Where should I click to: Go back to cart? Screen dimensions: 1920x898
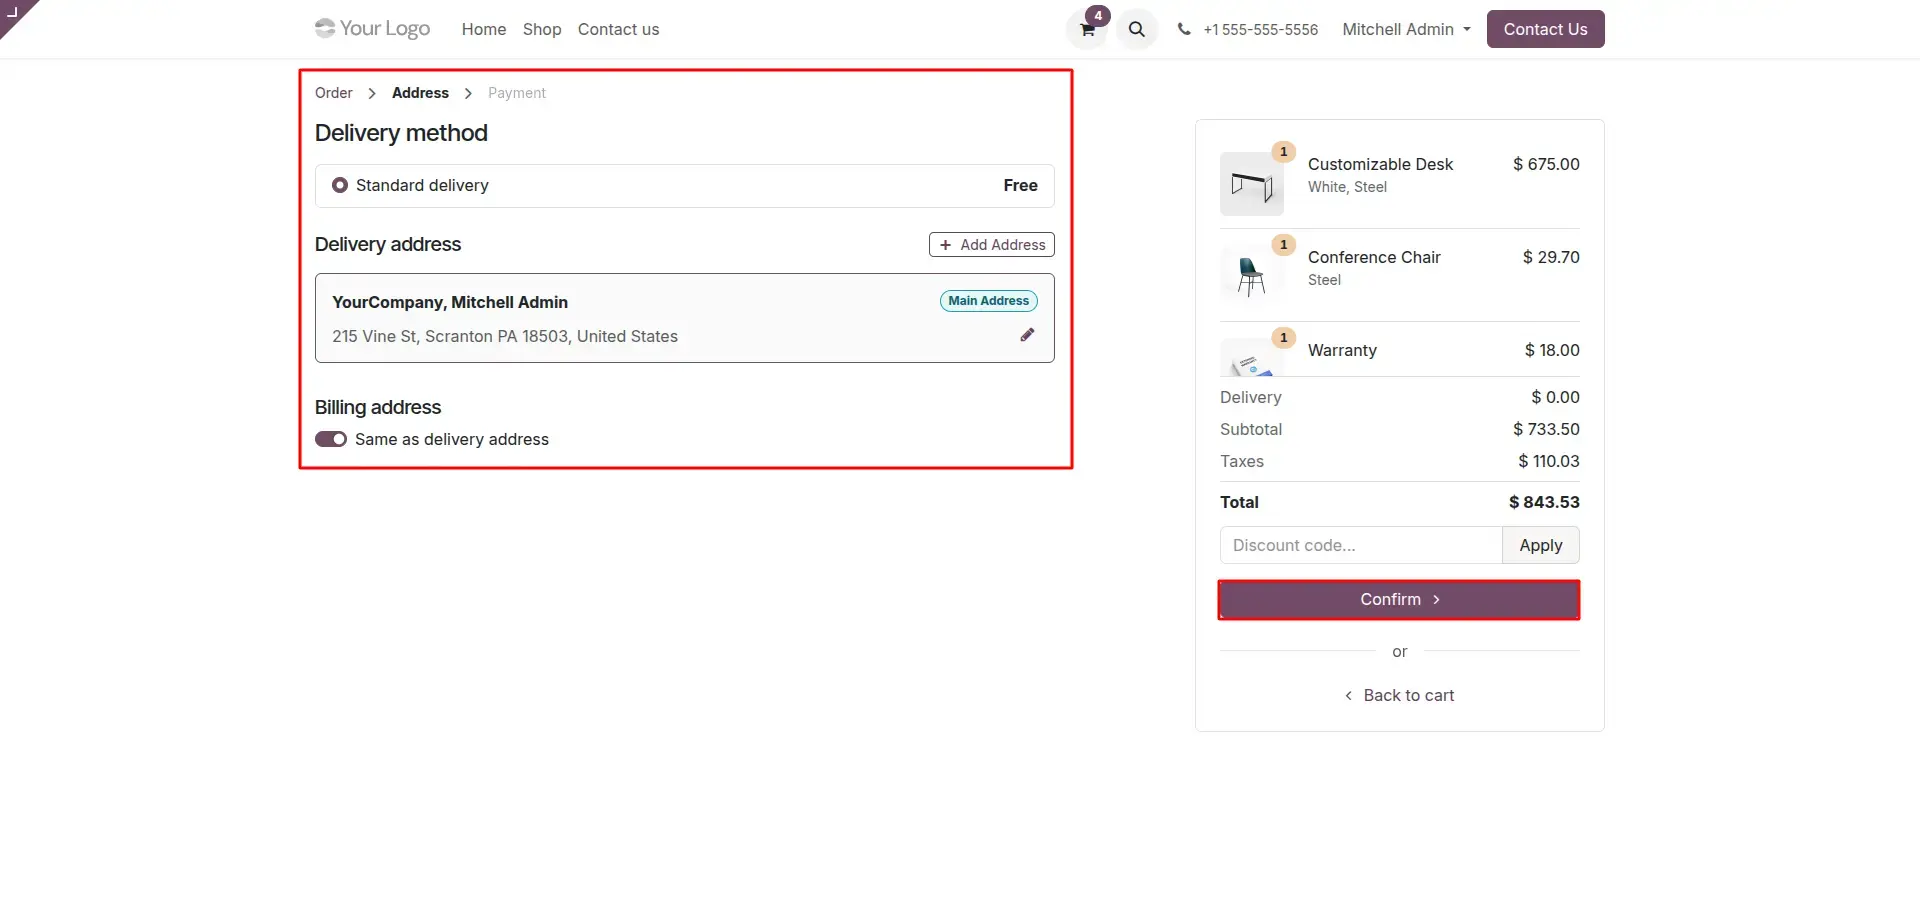click(1399, 695)
